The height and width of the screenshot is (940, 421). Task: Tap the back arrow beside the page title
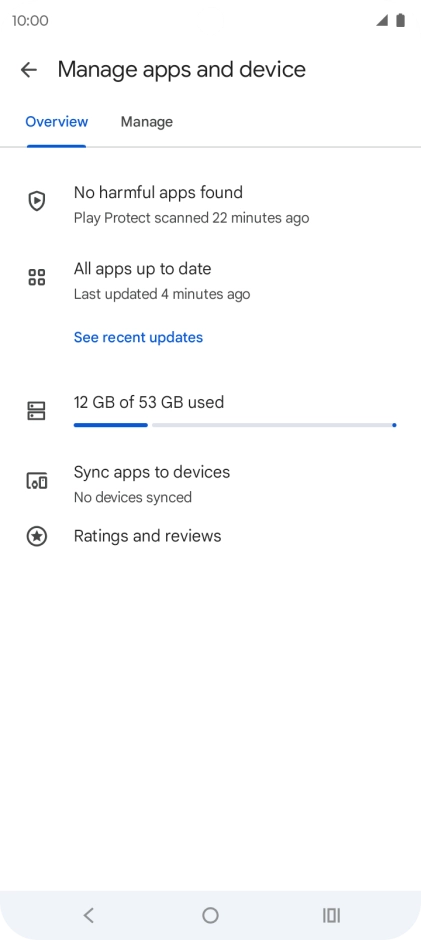29,70
